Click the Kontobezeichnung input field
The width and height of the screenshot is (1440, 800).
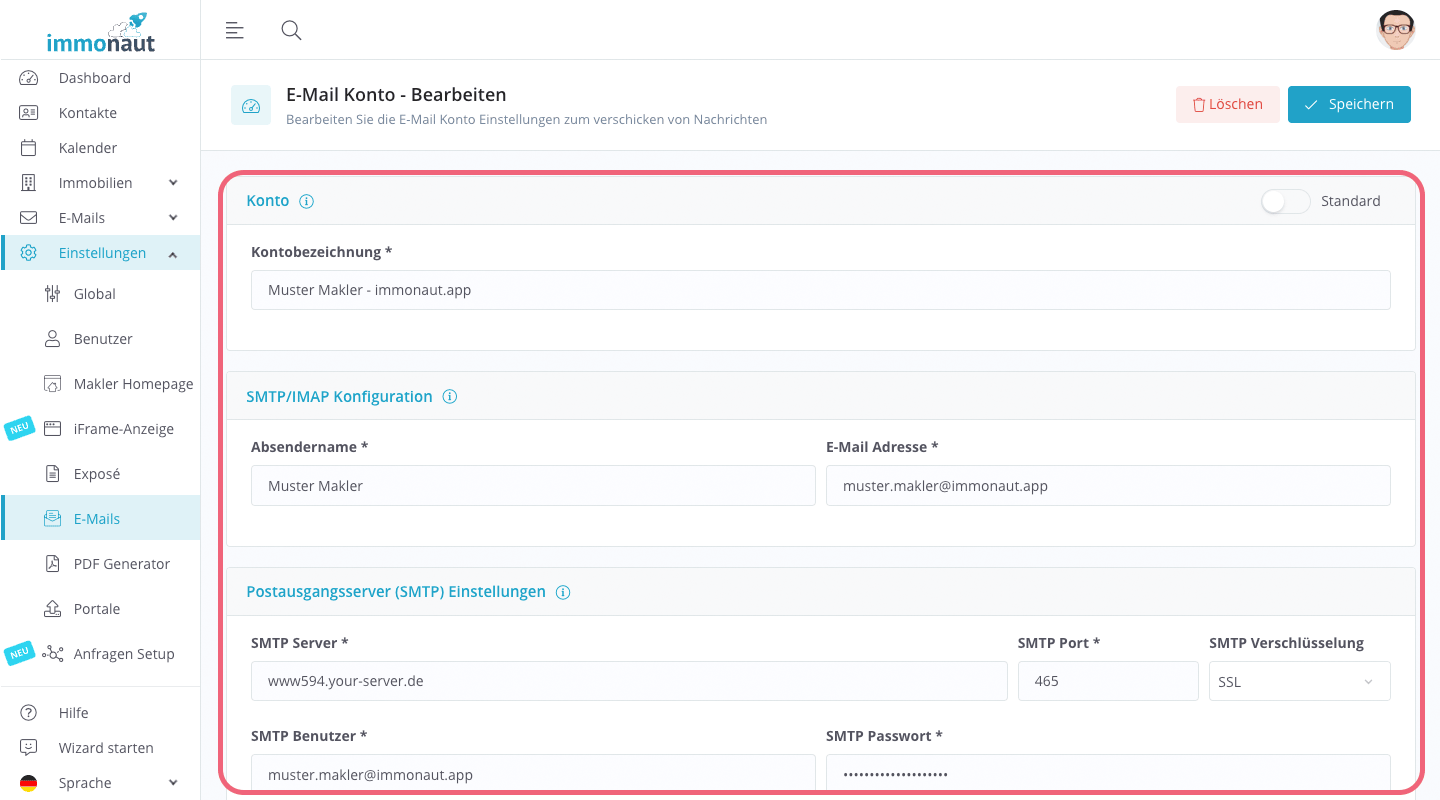tap(820, 290)
